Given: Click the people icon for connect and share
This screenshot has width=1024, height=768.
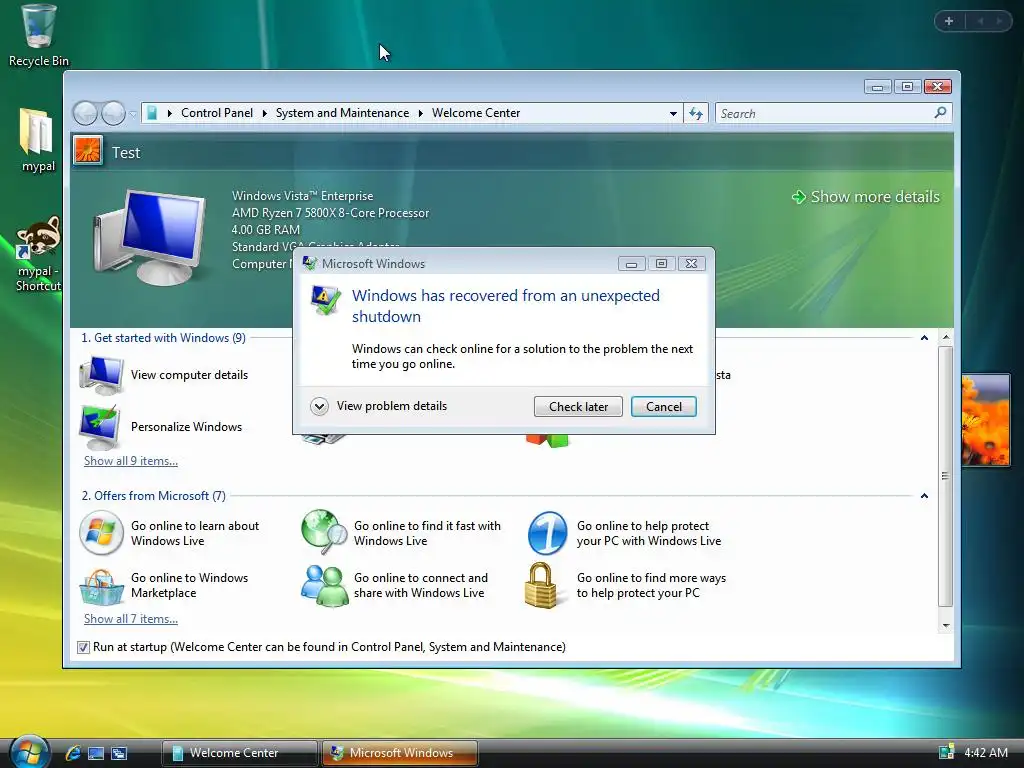Looking at the screenshot, I should point(324,585).
